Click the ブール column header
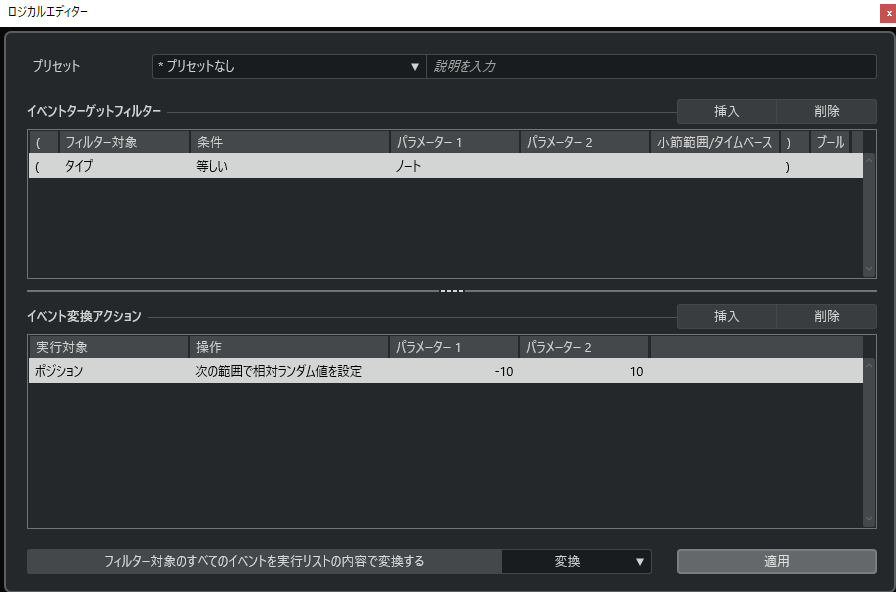 tap(830, 142)
